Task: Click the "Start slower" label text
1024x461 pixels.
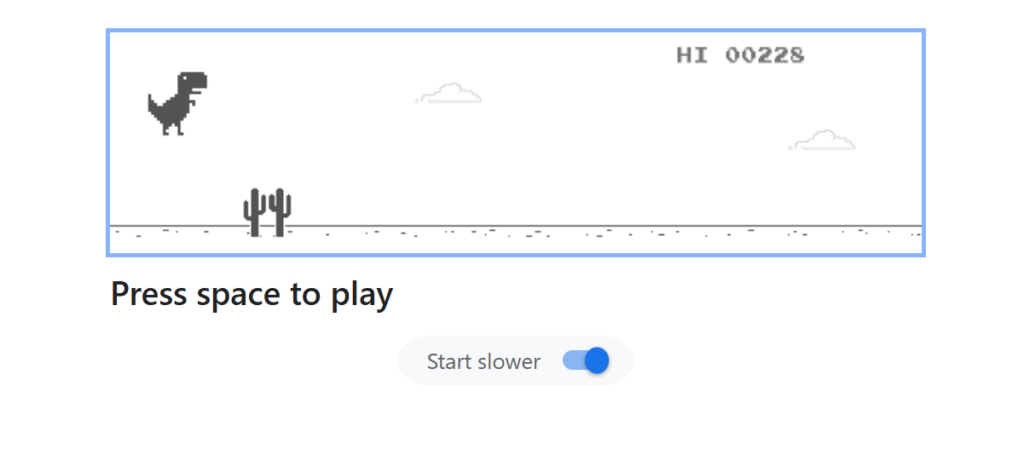Action: pos(483,362)
